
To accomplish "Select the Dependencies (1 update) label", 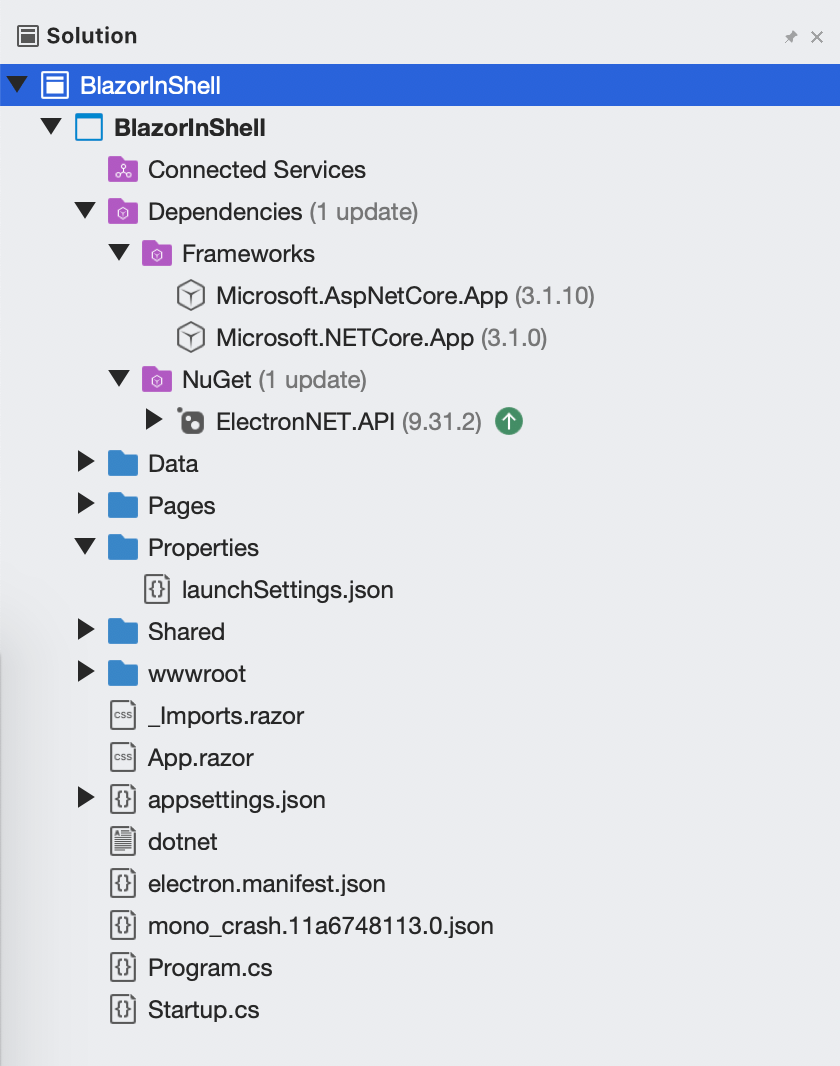I will click(283, 212).
